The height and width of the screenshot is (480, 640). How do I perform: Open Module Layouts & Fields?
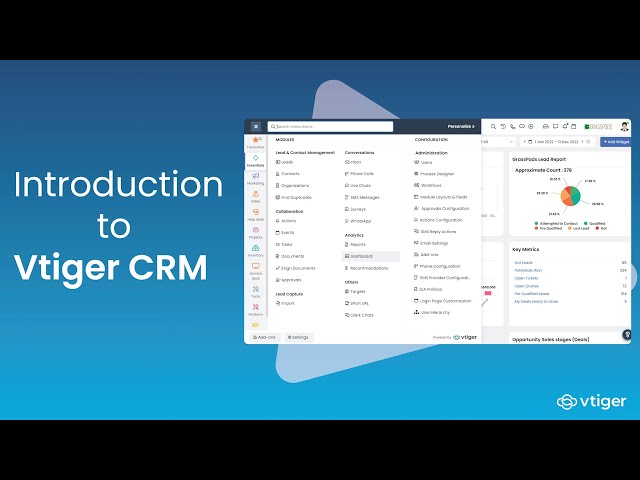(441, 197)
